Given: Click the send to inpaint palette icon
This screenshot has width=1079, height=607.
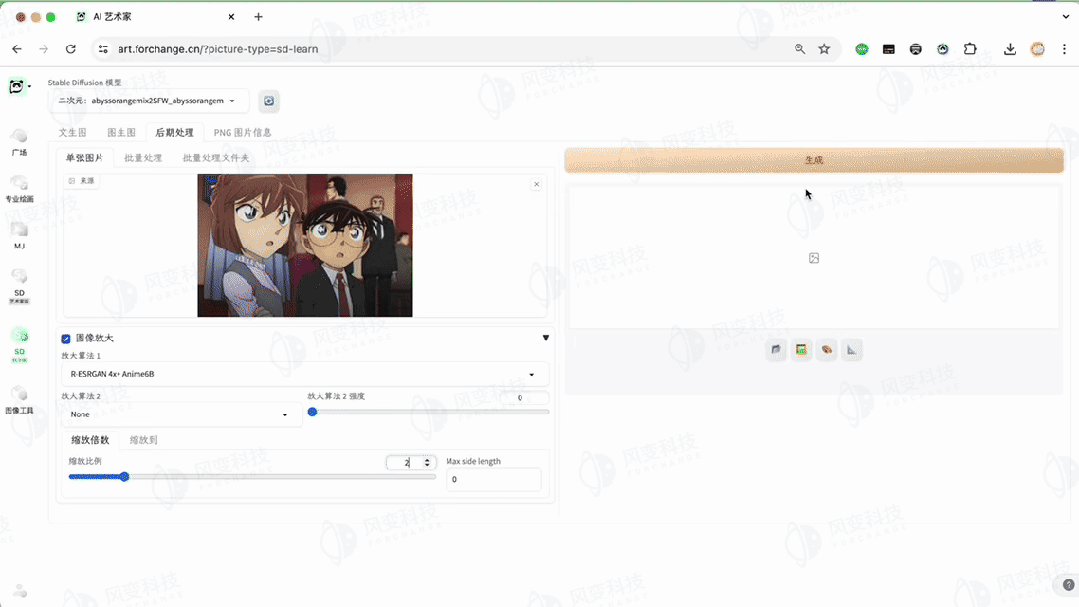Looking at the screenshot, I should 826,350.
